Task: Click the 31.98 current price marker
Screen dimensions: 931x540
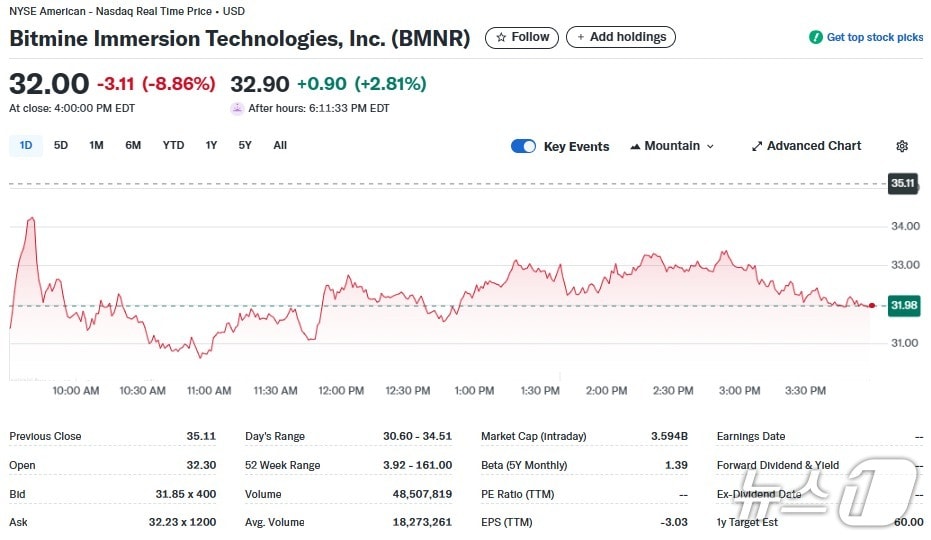Action: (903, 305)
